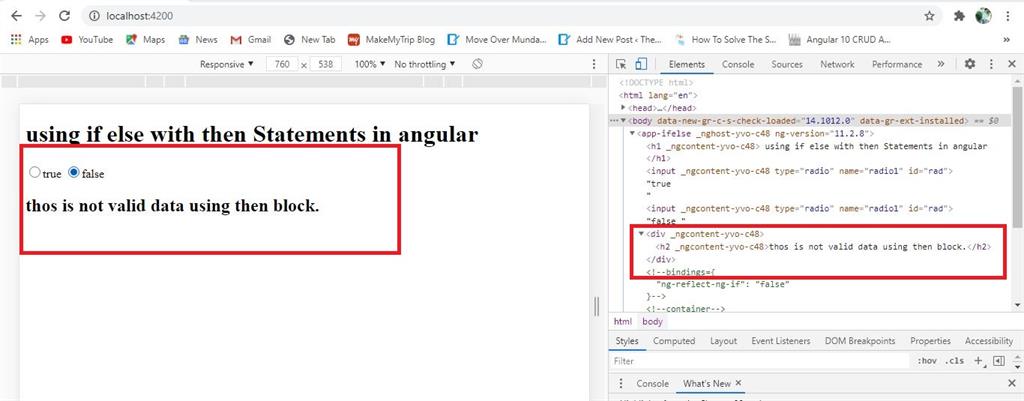Screen dimensions: 1024x401
Task: Switch to the Styles pane tab
Action: 627,341
